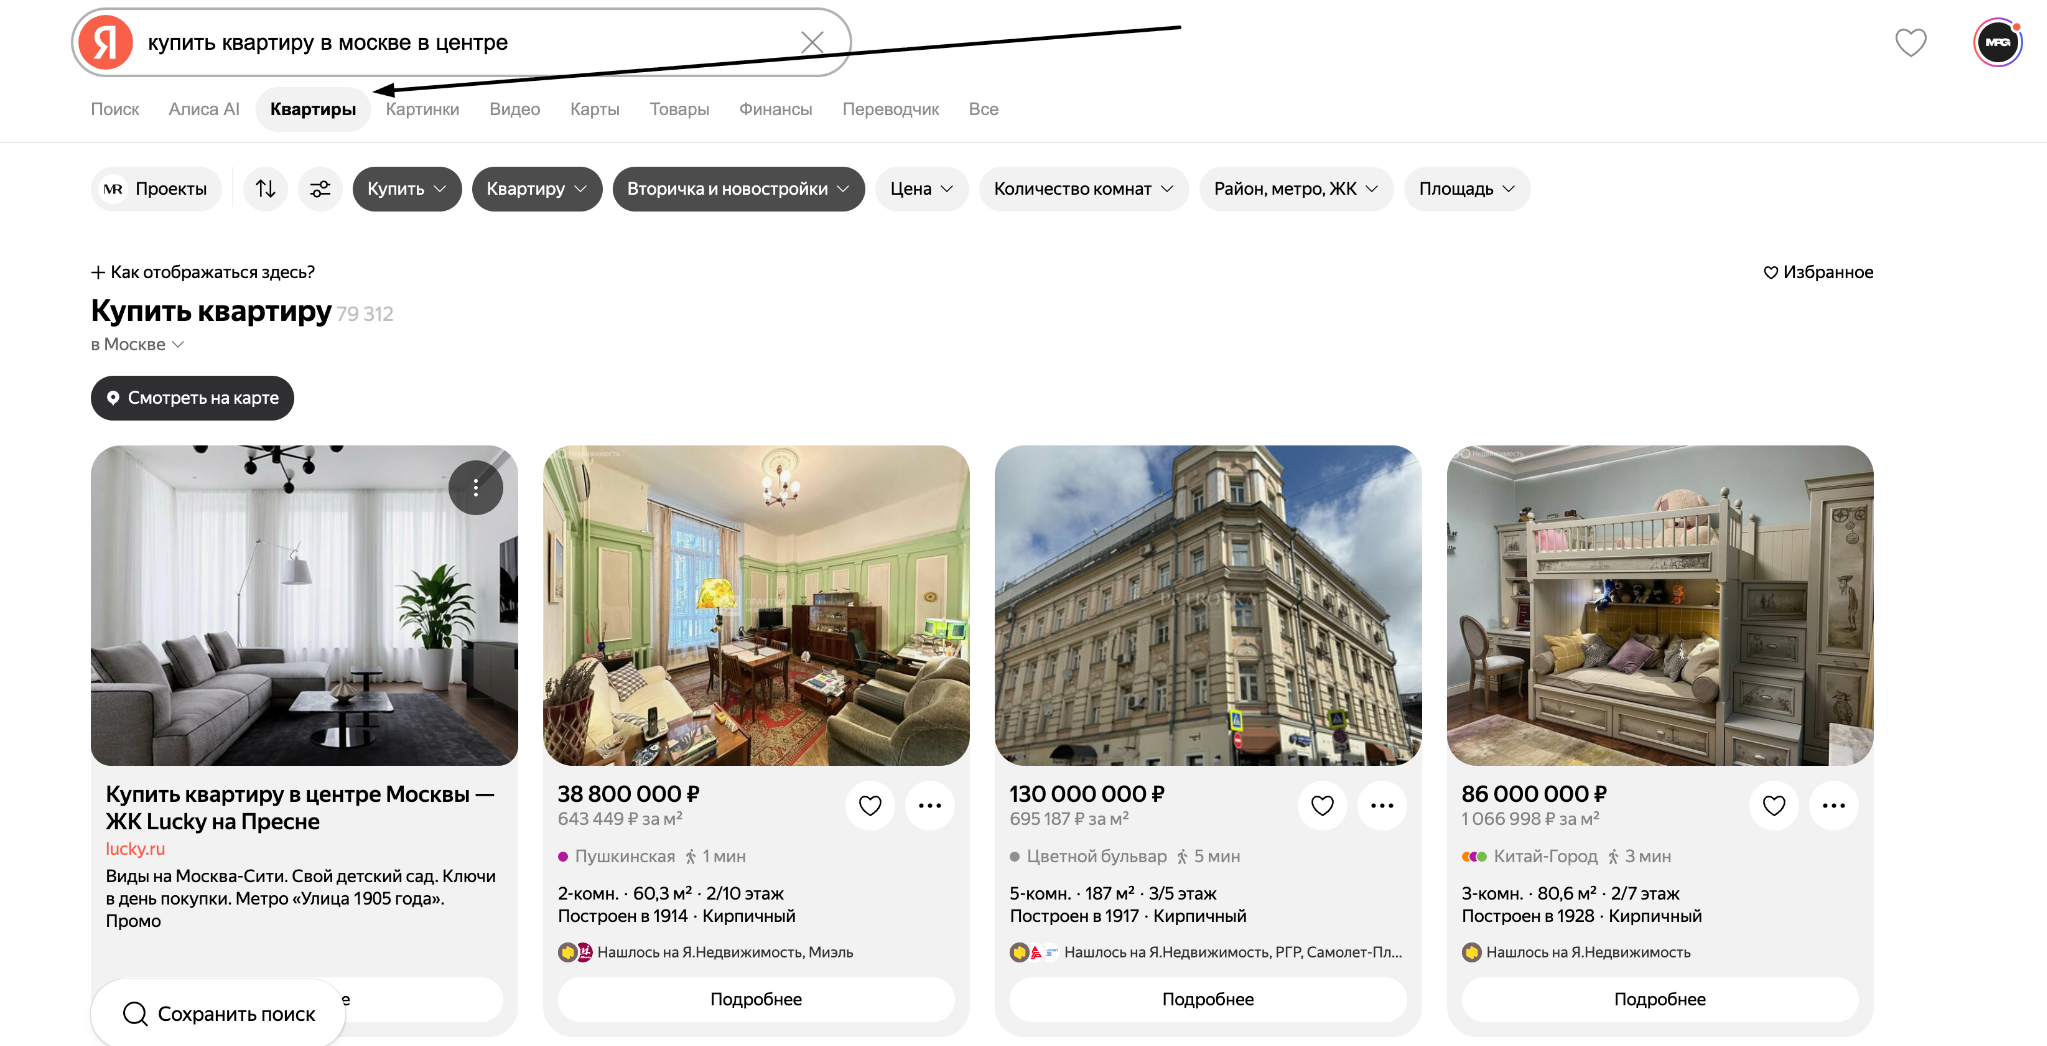Click Сохранить поиск button
The height and width of the screenshot is (1046, 2047).
click(x=218, y=1013)
